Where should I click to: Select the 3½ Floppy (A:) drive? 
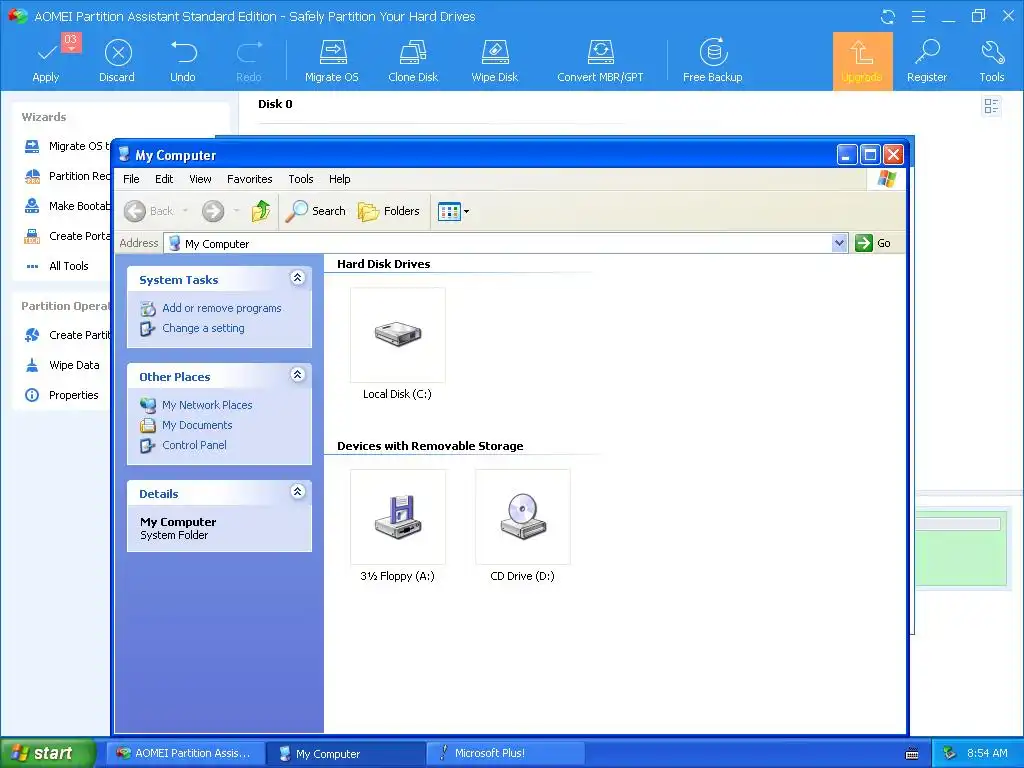coord(397,526)
